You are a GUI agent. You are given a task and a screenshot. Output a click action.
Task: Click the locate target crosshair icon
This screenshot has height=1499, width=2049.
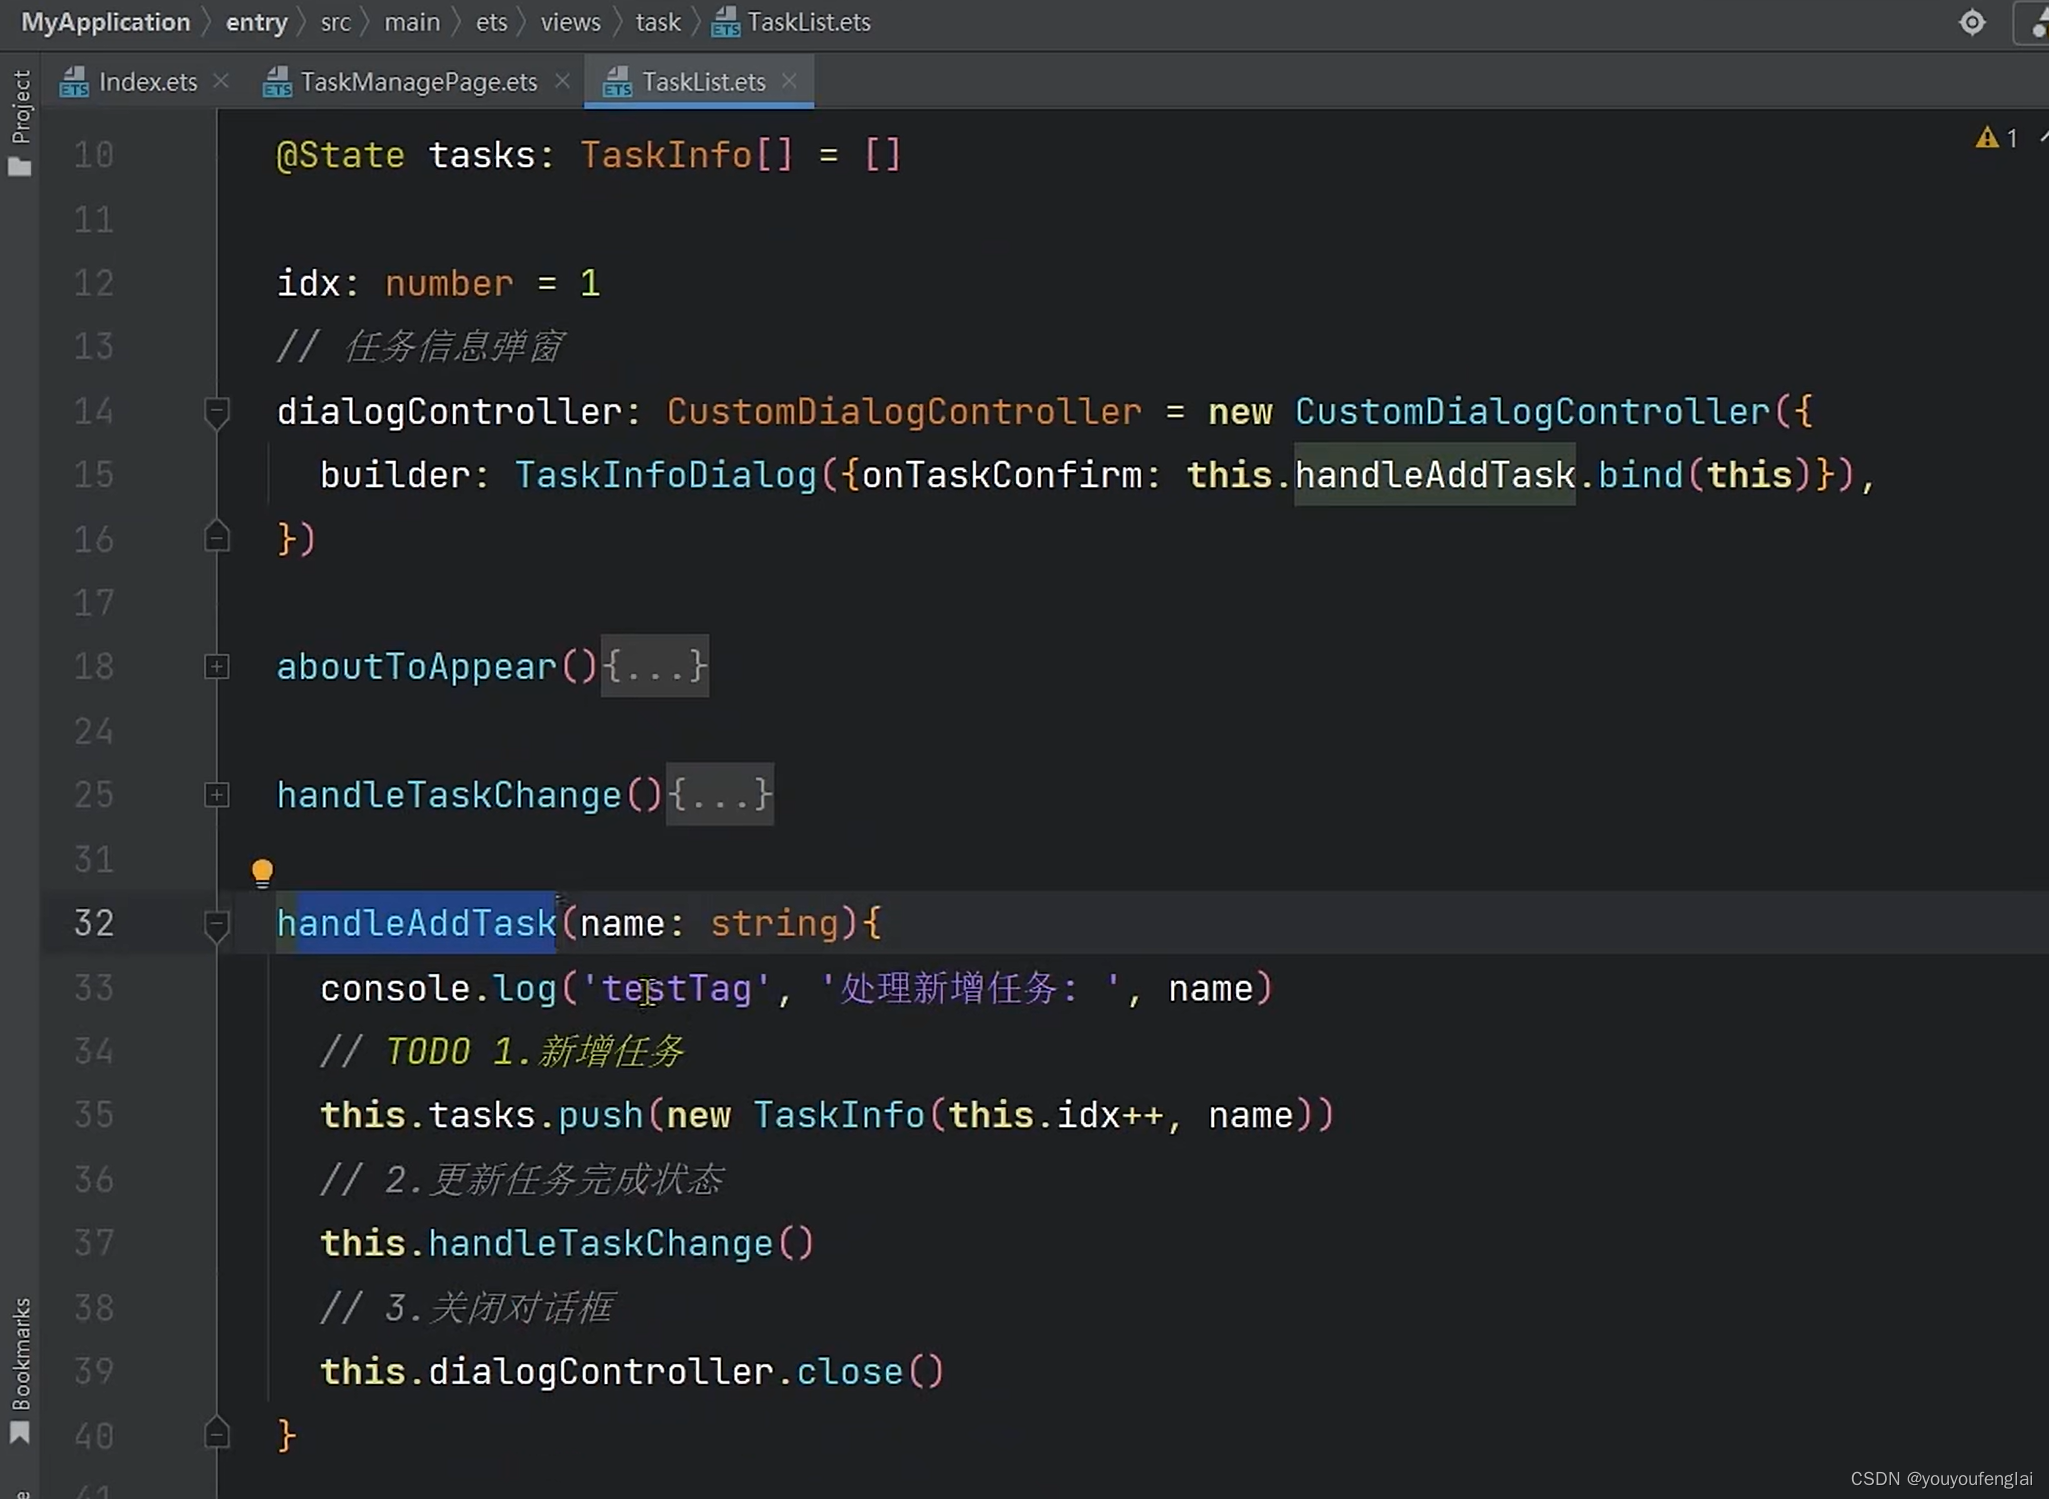1971,22
